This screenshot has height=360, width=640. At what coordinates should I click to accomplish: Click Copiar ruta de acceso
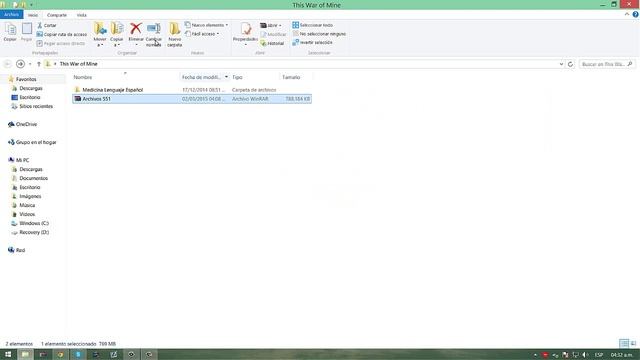click(62, 34)
